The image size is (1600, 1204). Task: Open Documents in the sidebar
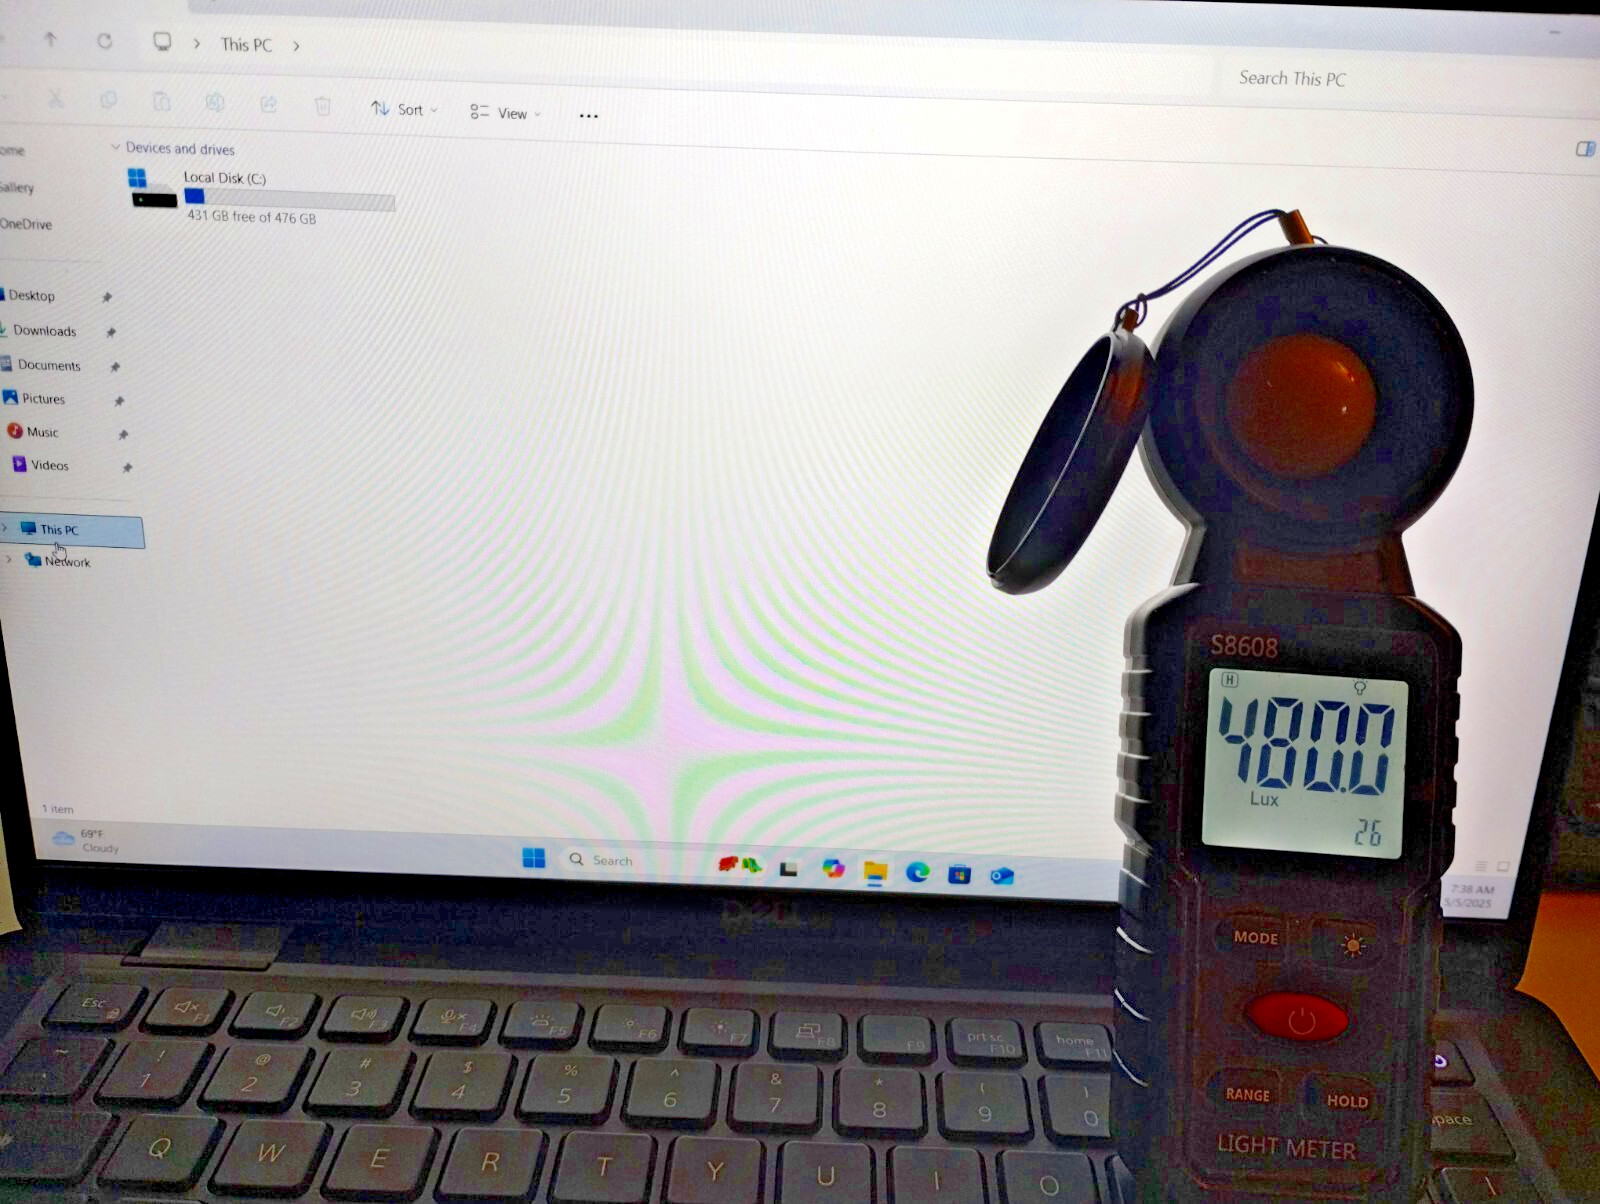click(x=49, y=365)
